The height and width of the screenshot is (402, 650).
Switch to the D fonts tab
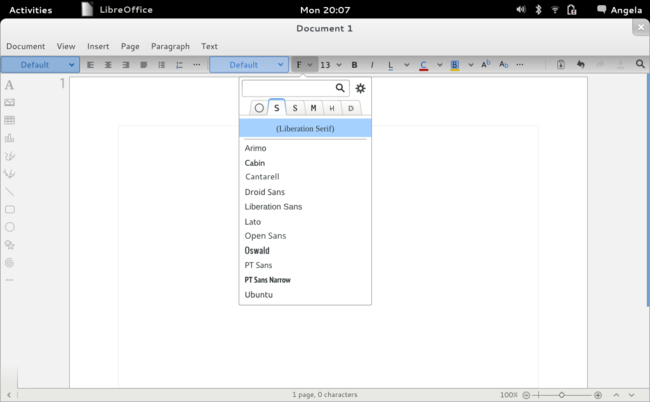(x=351, y=108)
